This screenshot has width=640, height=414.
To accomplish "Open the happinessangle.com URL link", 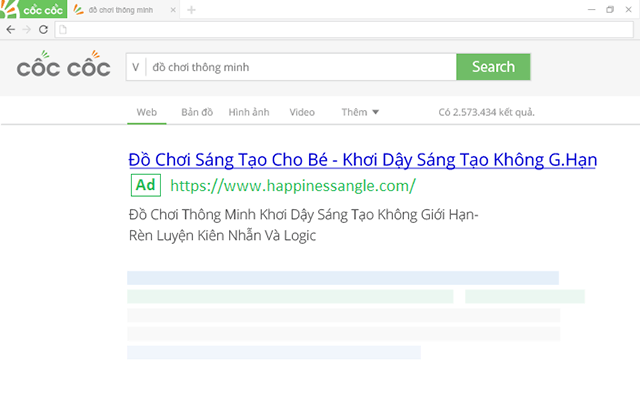I will pos(293,186).
